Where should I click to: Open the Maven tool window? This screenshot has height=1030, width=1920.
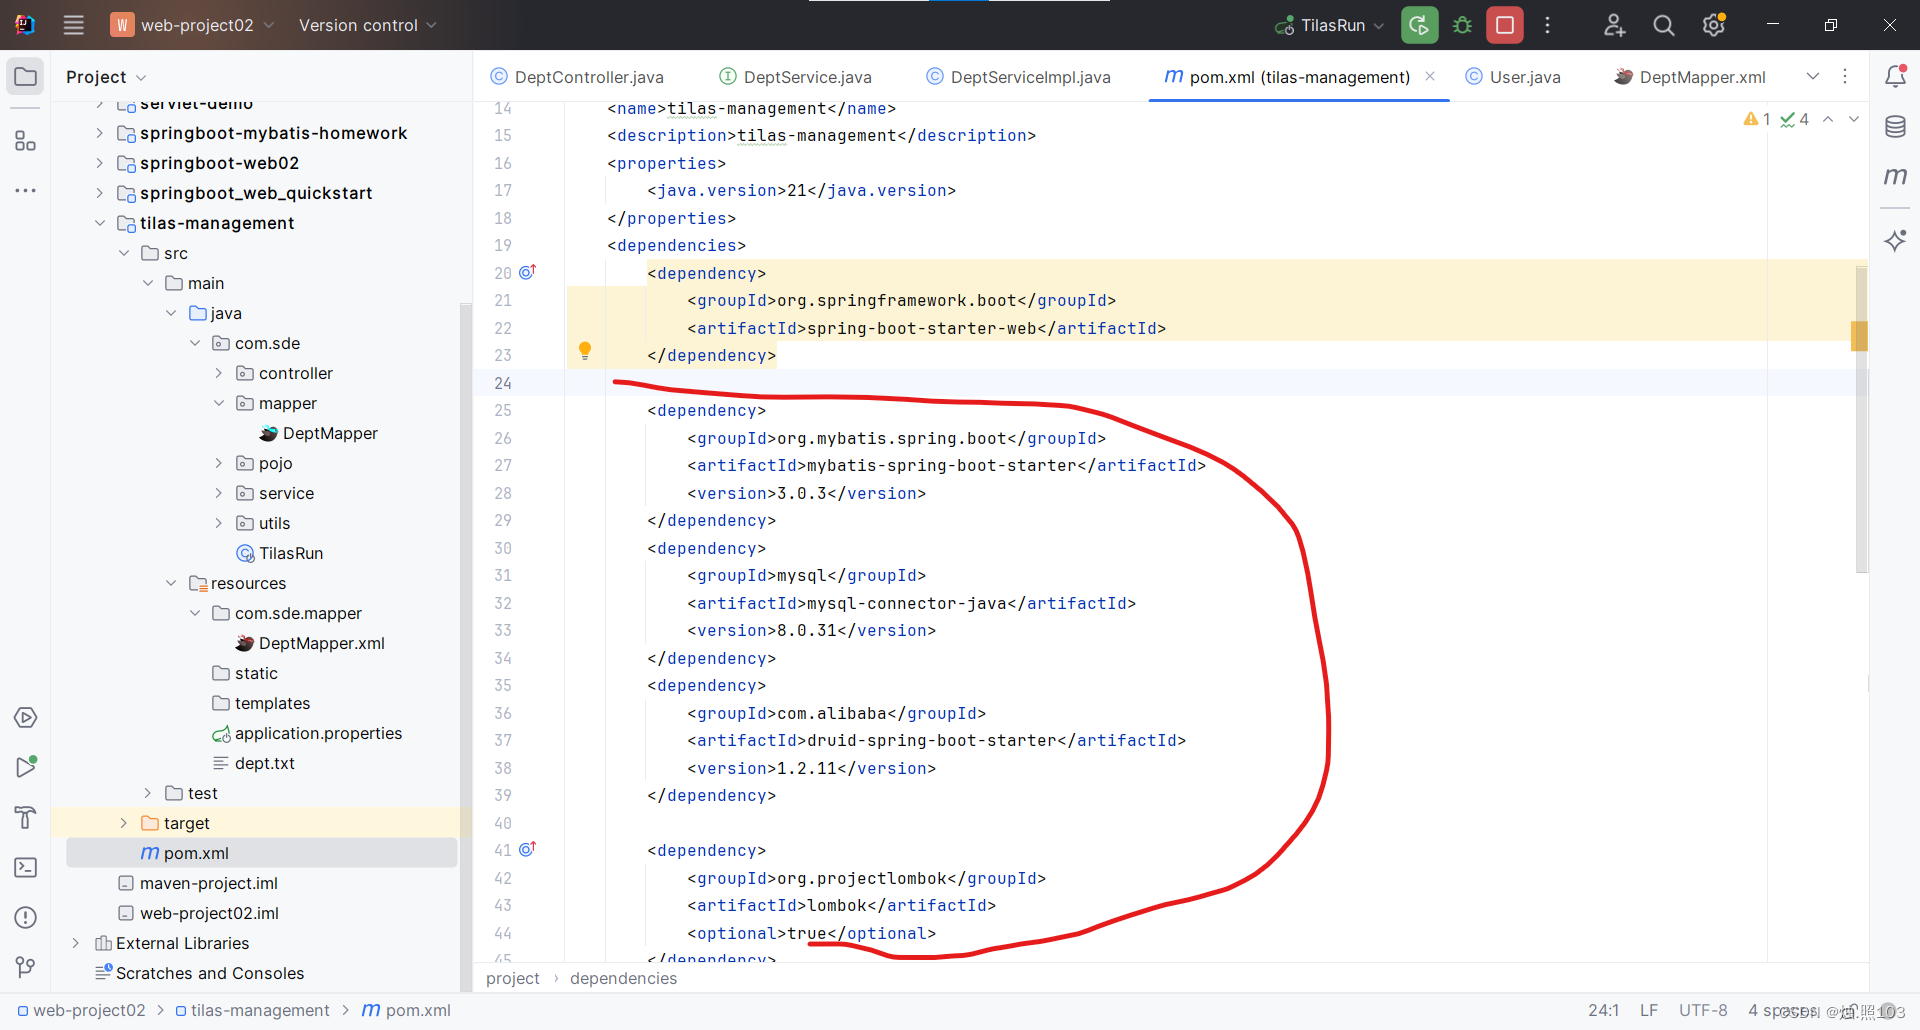tap(1895, 176)
